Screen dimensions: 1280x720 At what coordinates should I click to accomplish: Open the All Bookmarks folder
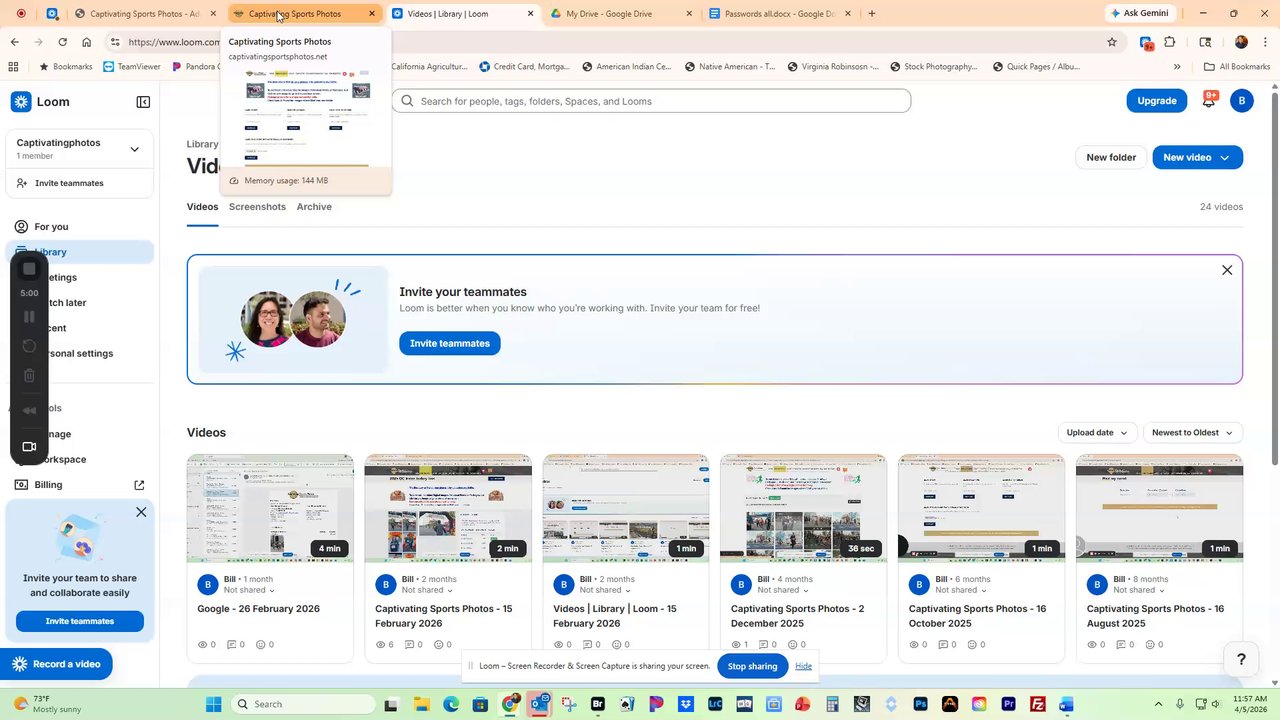pos(1237,67)
